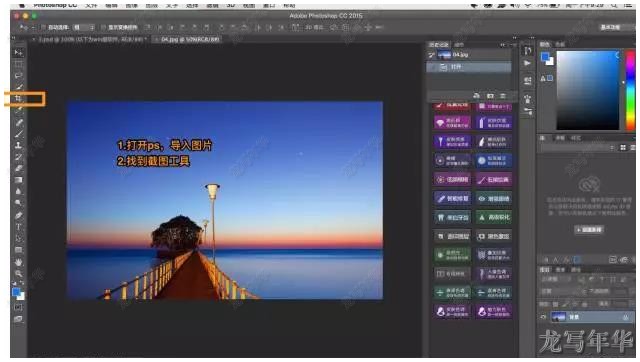The image size is (640, 362).
Task: Click the rainbow hue slider in Color panel
Action: [x=631, y=90]
